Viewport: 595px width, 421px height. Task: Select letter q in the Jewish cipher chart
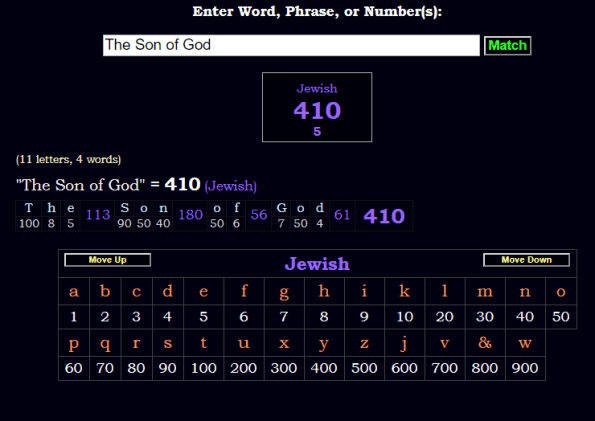[105, 343]
